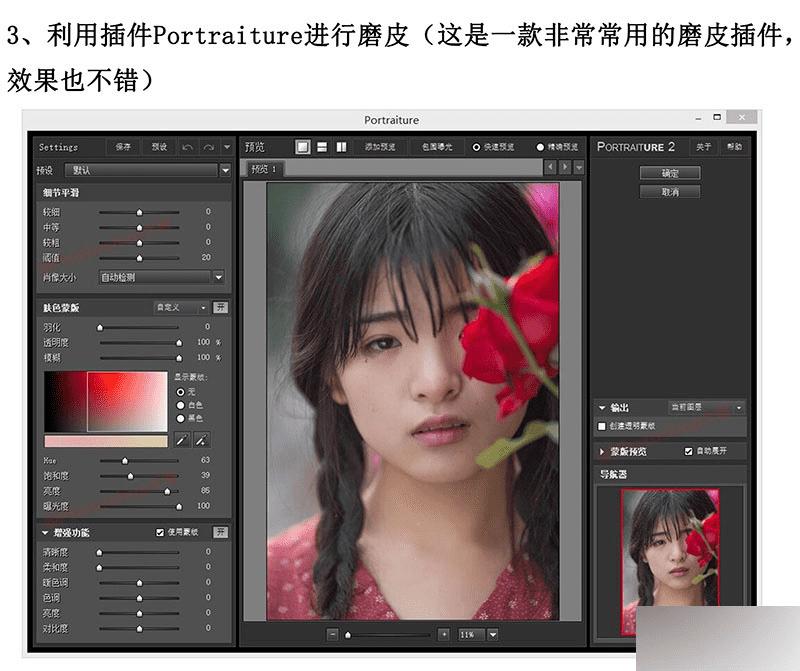Go to next preview tab arrow
The image size is (800, 671).
pos(565,167)
